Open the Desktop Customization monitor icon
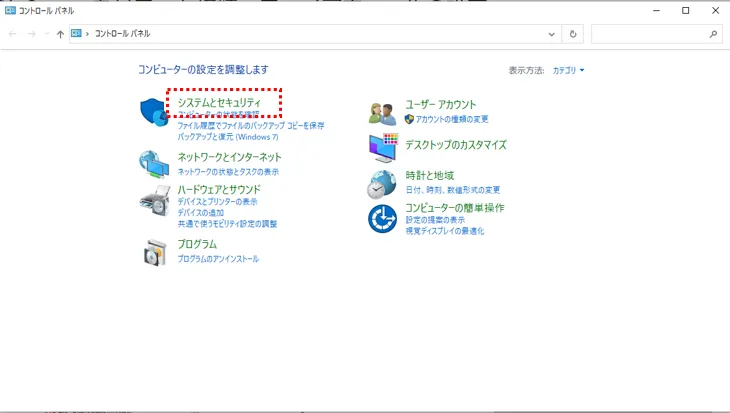The height and width of the screenshot is (413, 730). coord(382,148)
